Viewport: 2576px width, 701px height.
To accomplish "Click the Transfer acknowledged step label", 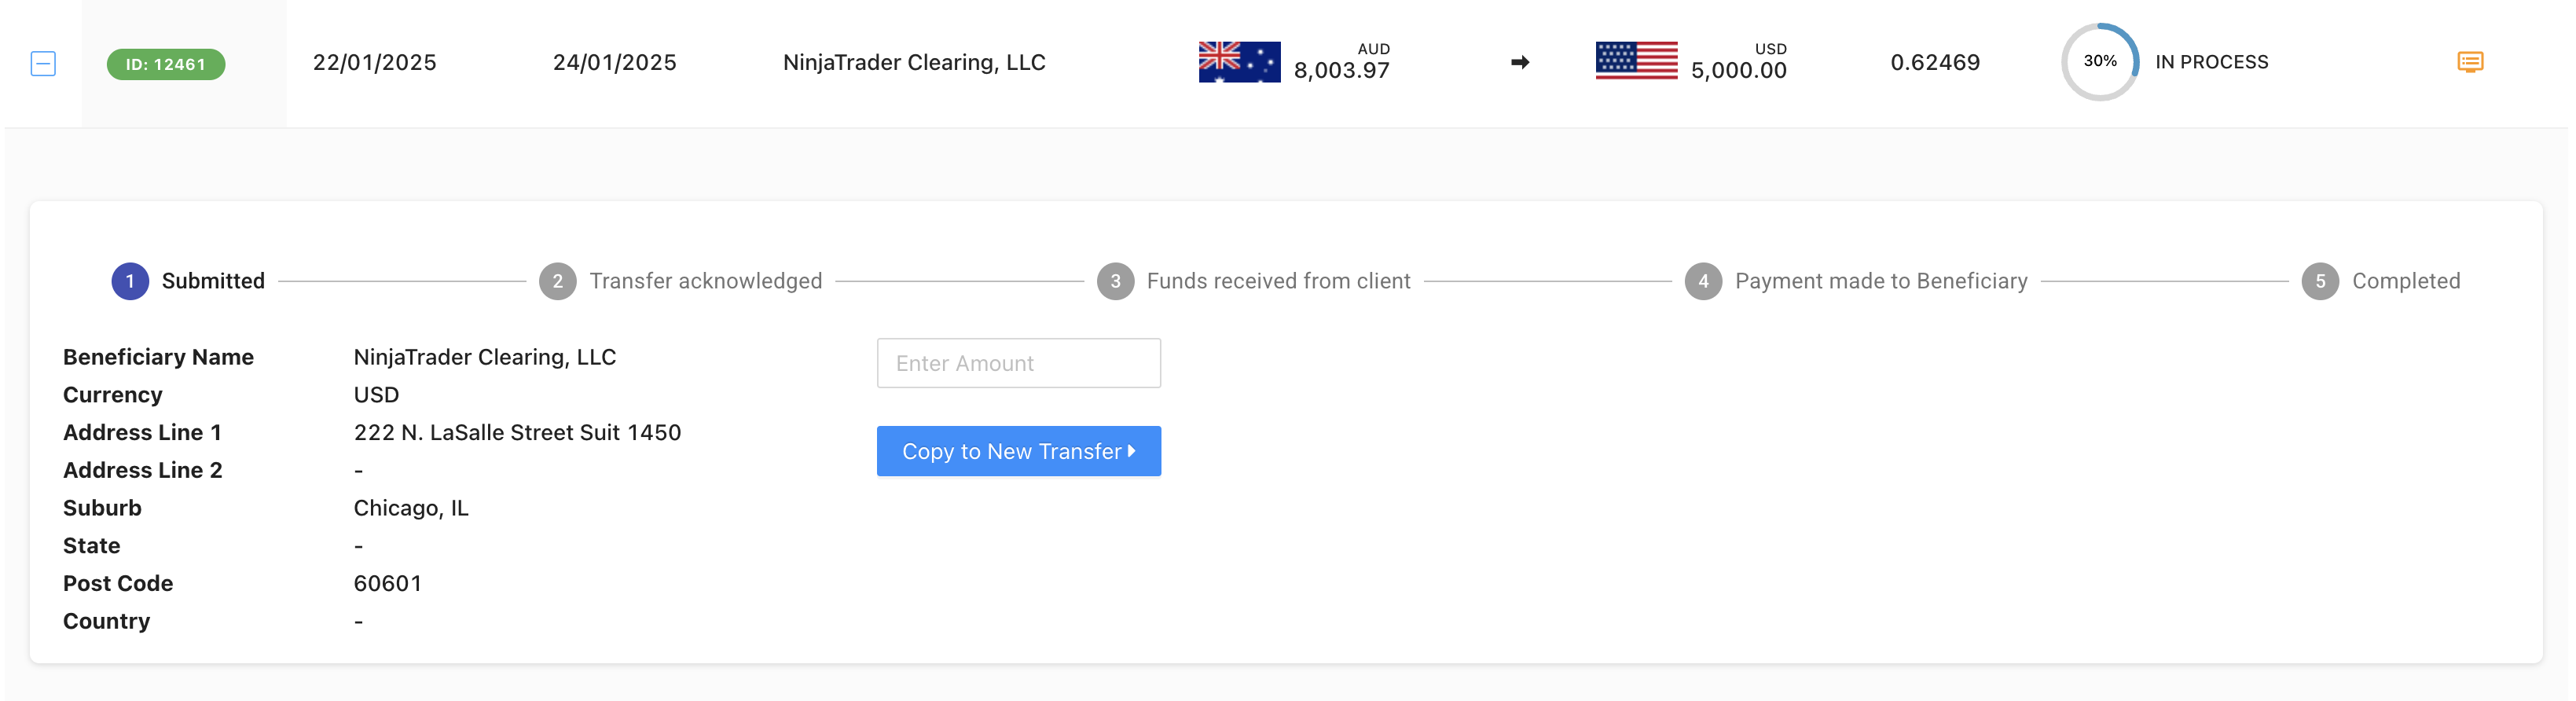I will (x=705, y=281).
